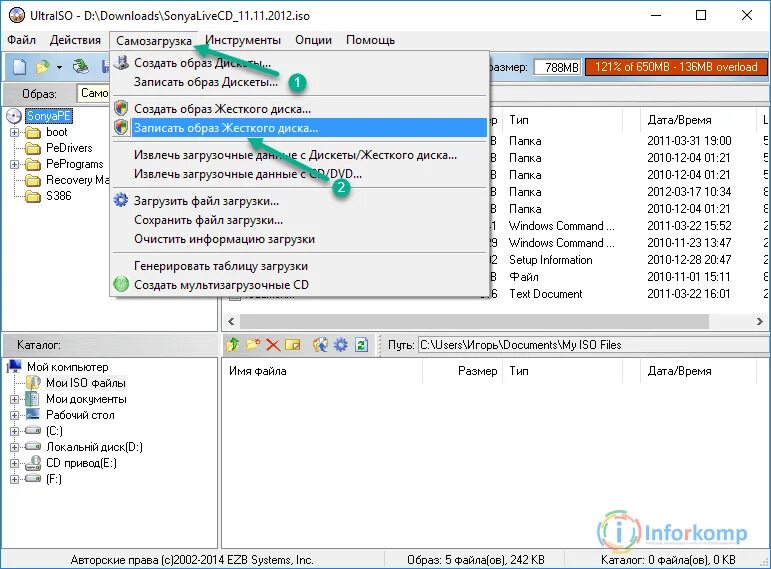Select Мой компьютер in catalog tree
The width and height of the screenshot is (771, 569).
[x=67, y=367]
